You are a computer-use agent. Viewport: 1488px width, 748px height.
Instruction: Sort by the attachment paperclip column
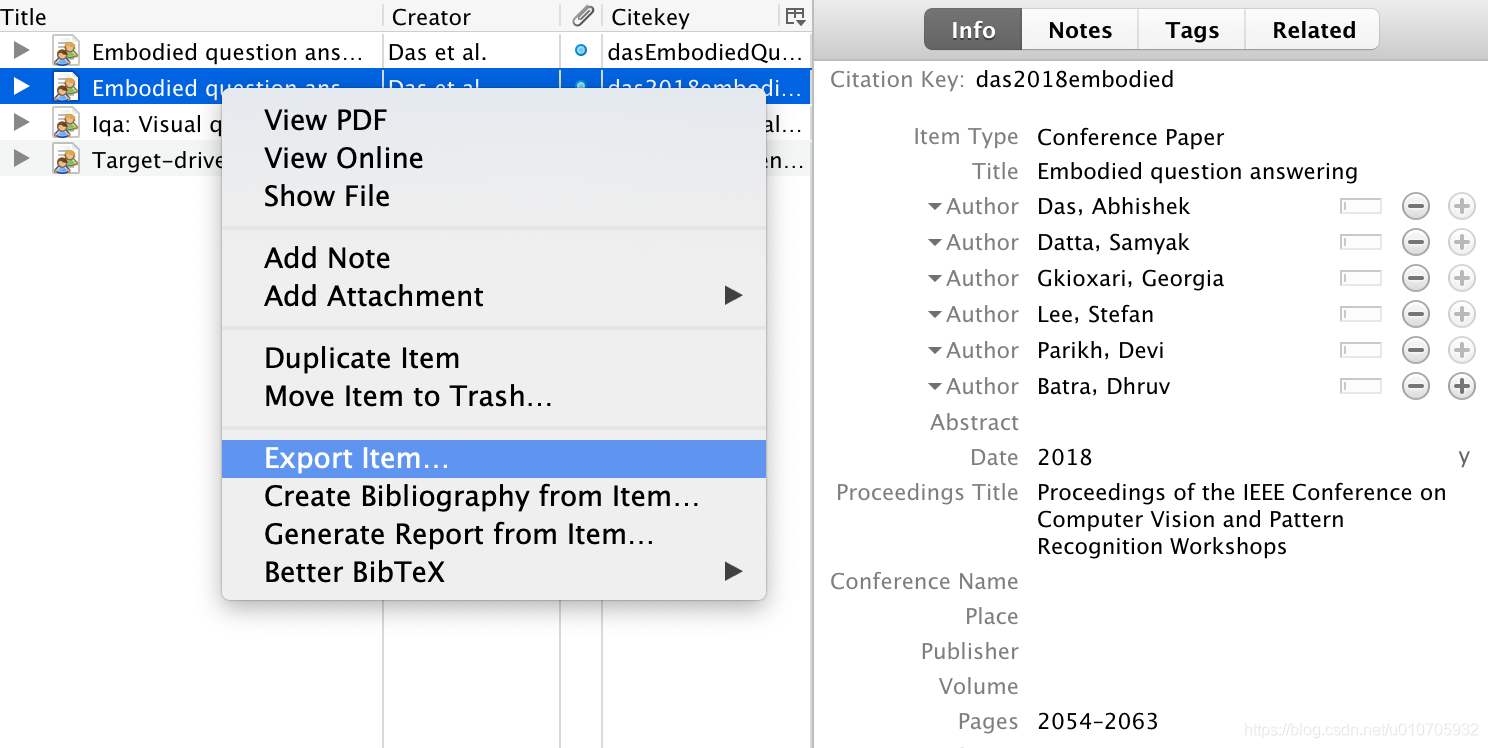(x=582, y=16)
